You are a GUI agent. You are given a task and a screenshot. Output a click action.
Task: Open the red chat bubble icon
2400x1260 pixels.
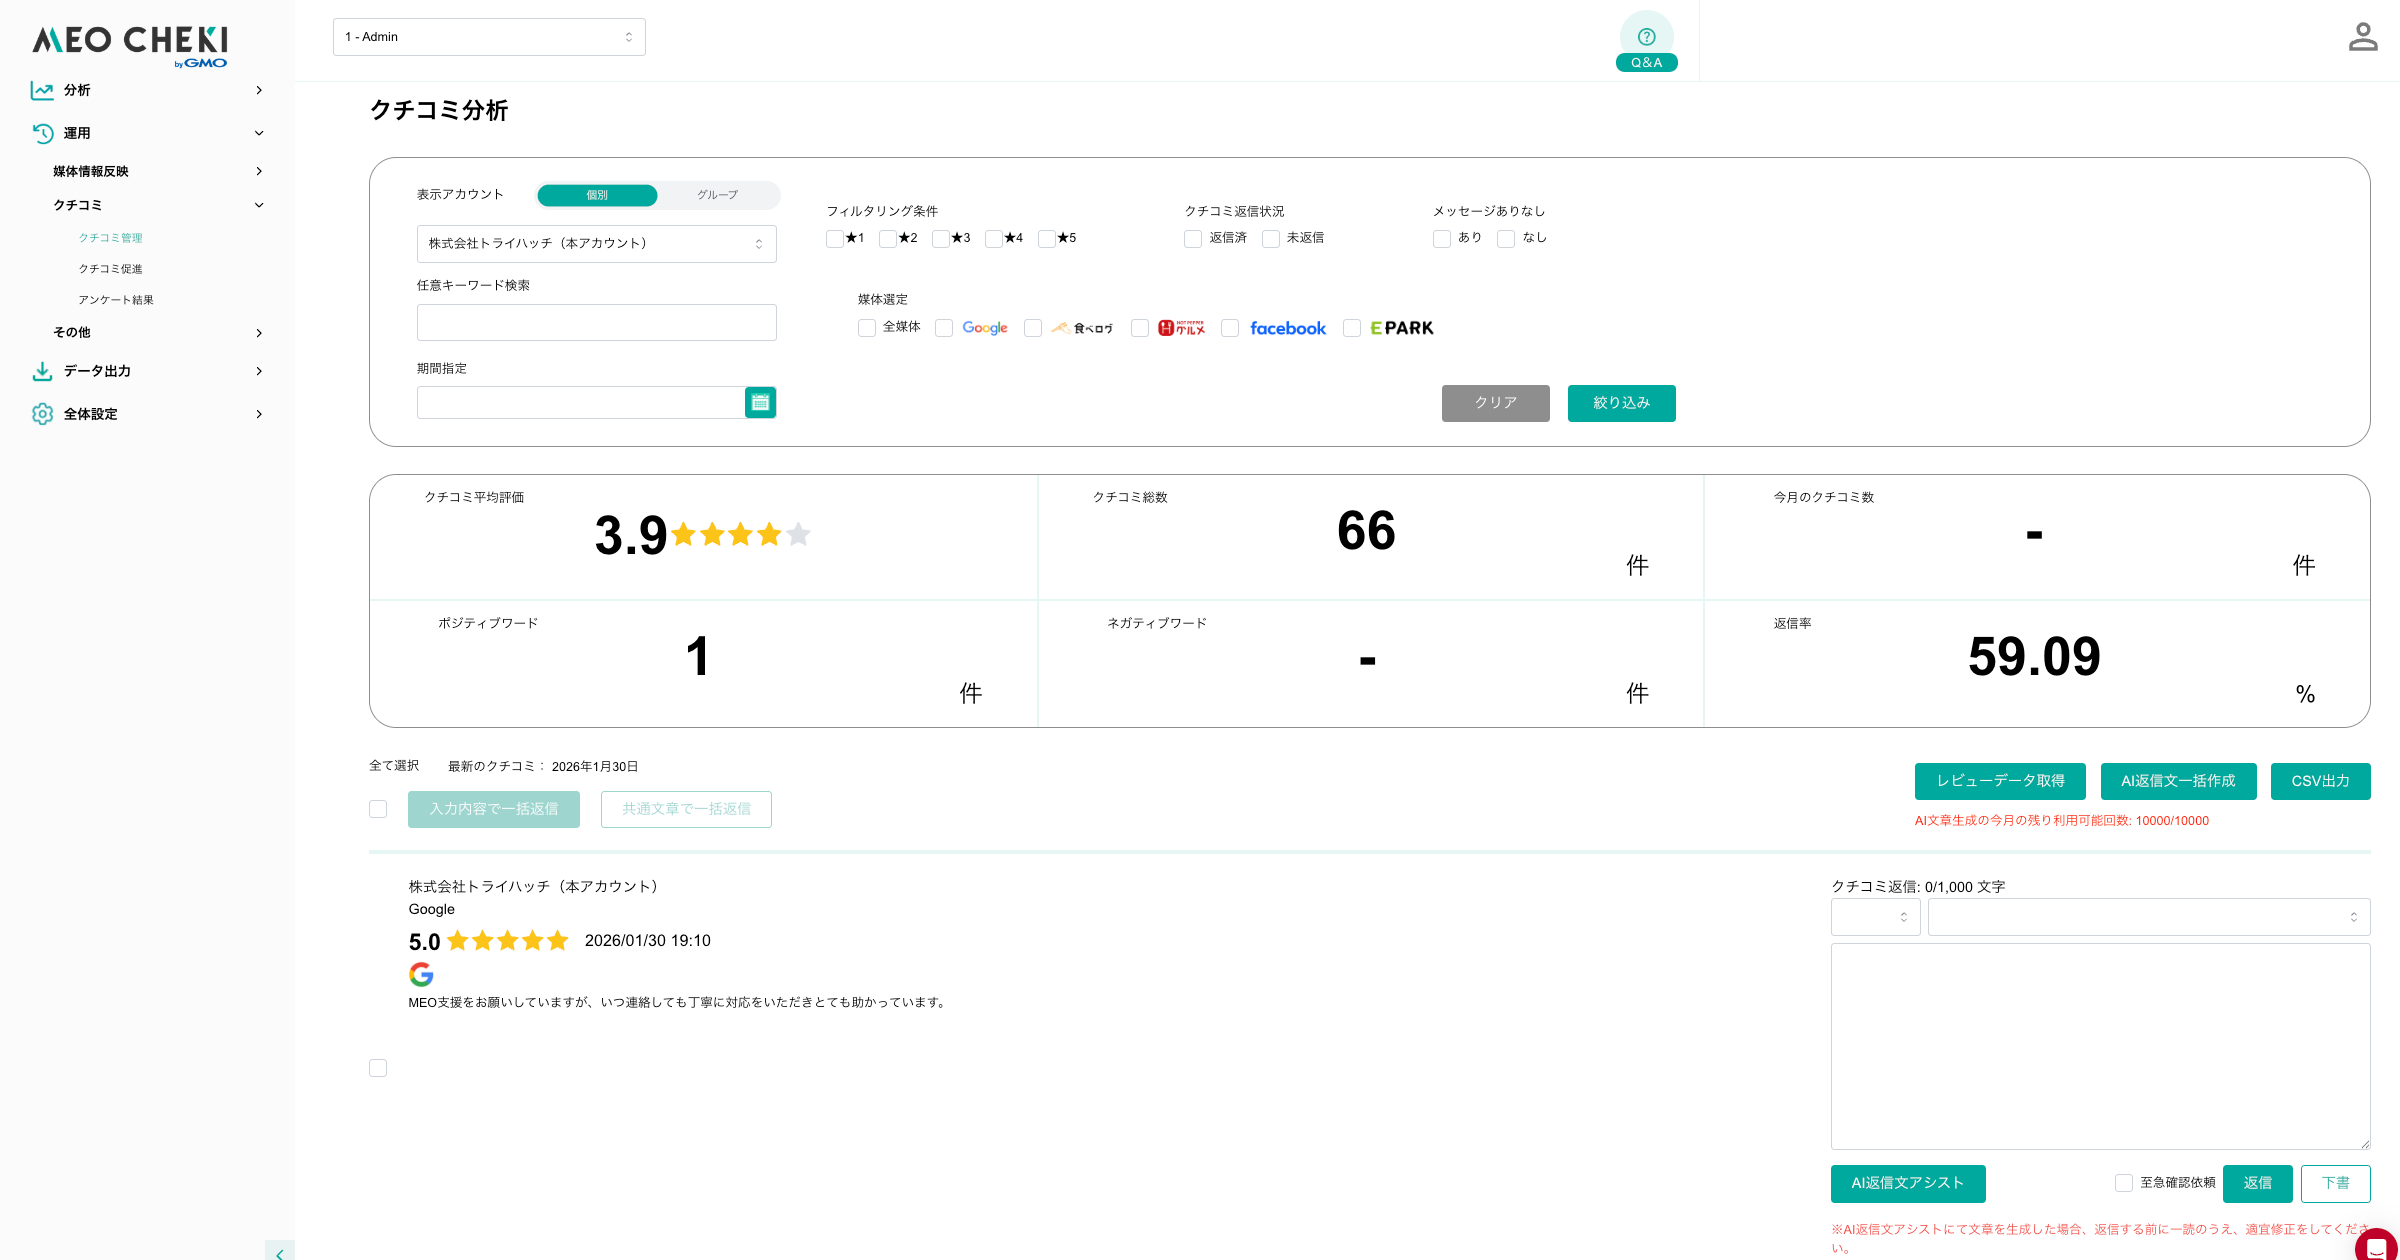[2376, 1247]
